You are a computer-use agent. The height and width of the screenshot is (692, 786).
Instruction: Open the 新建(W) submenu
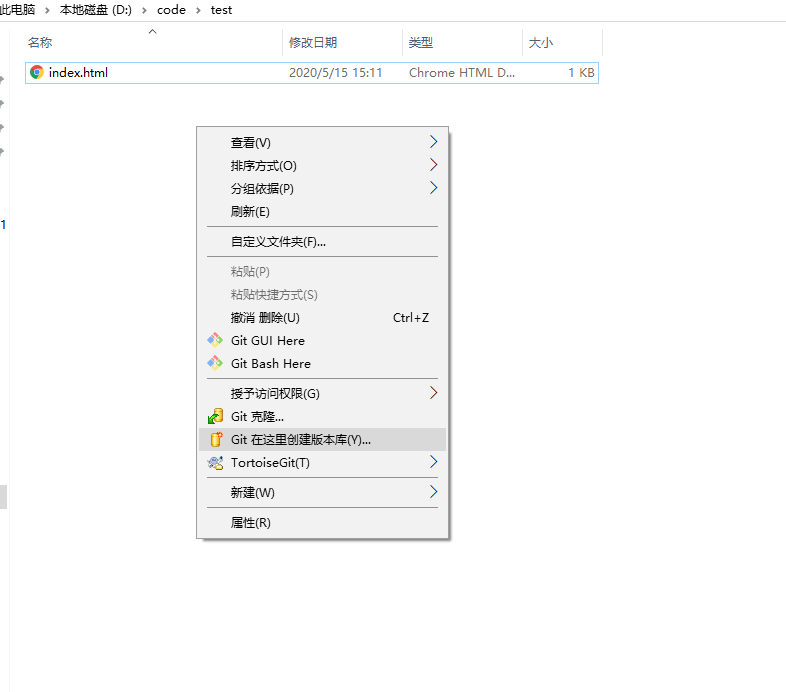(322, 492)
